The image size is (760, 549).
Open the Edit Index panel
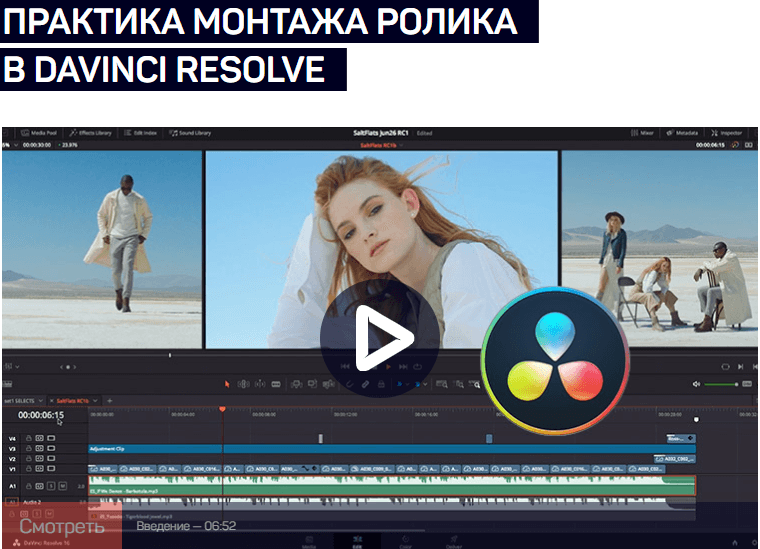click(140, 133)
